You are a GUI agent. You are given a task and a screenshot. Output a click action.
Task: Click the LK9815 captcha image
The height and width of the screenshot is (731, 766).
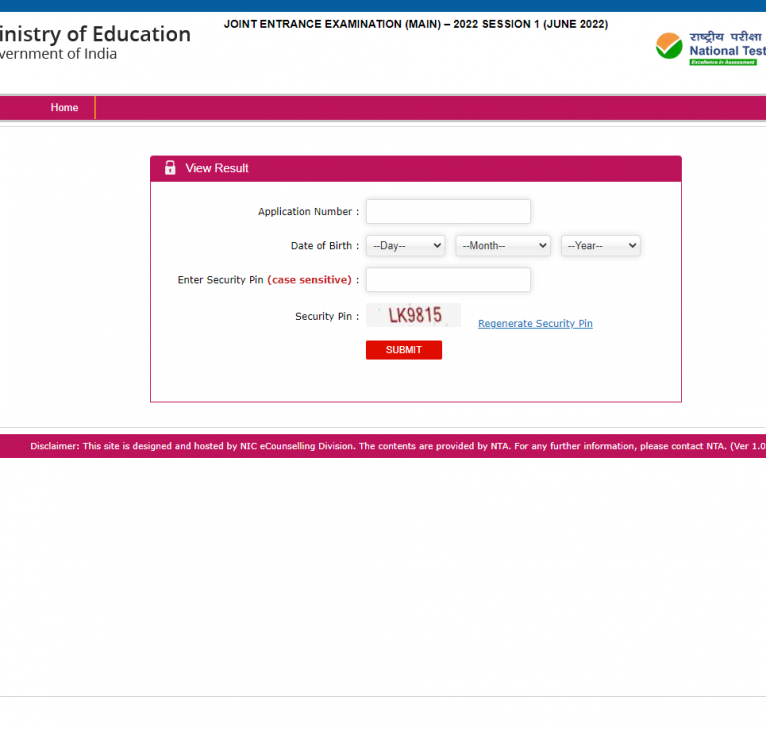tap(414, 316)
